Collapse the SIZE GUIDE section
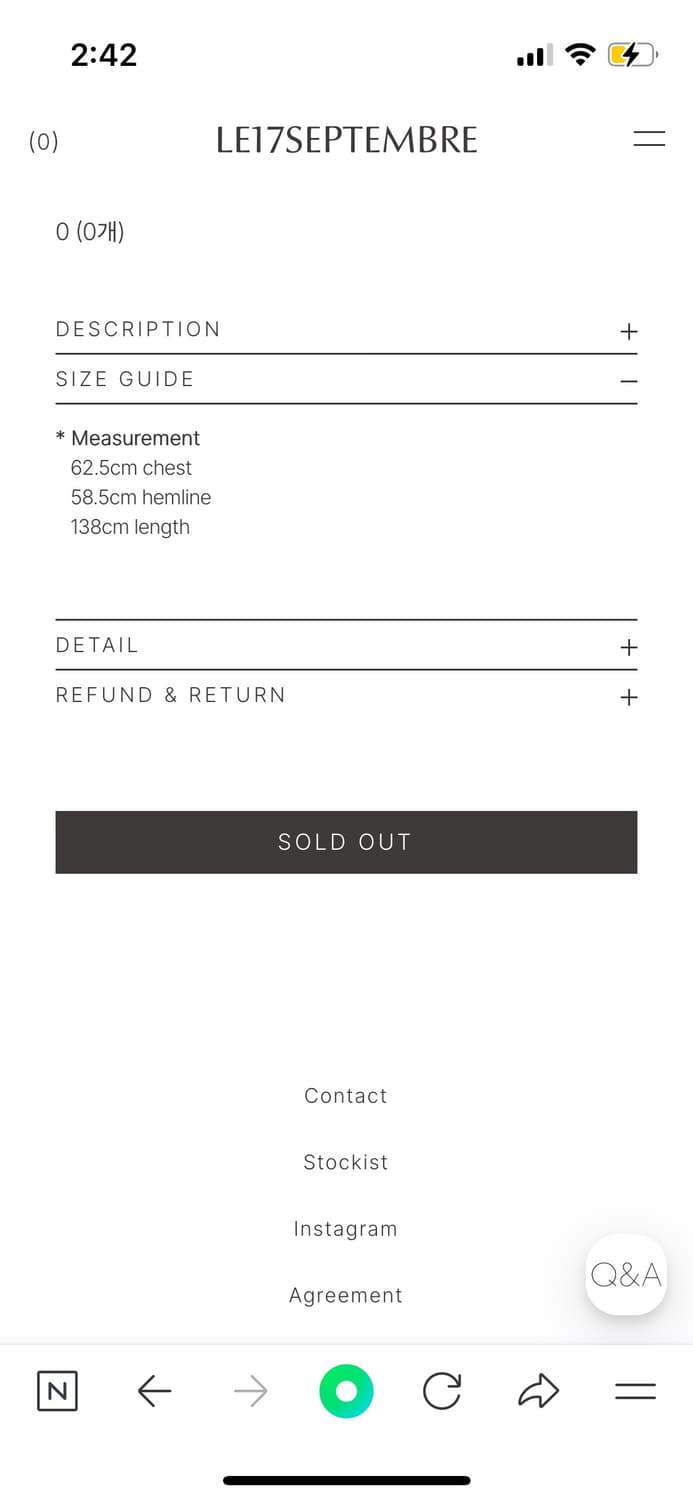This screenshot has width=693, height=1500. point(628,381)
